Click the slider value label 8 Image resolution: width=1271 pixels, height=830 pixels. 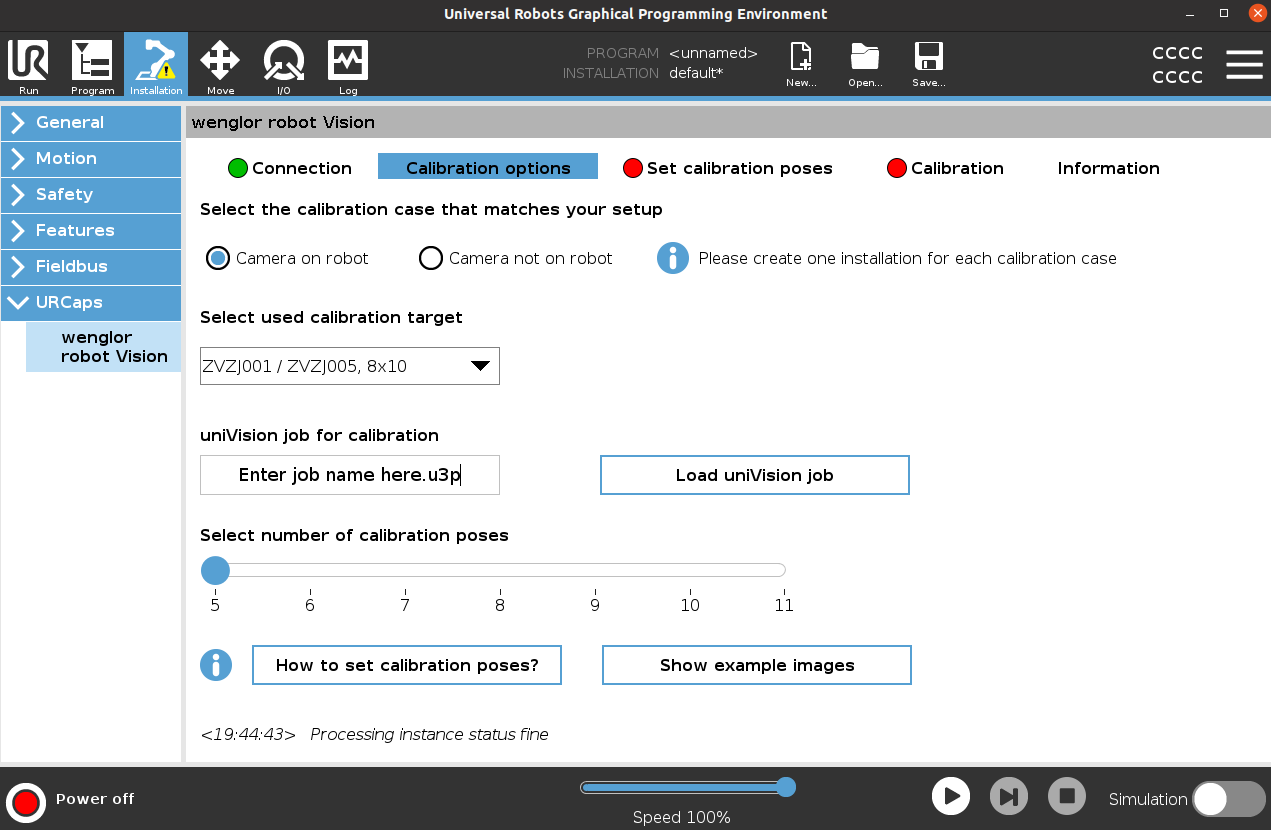500,605
